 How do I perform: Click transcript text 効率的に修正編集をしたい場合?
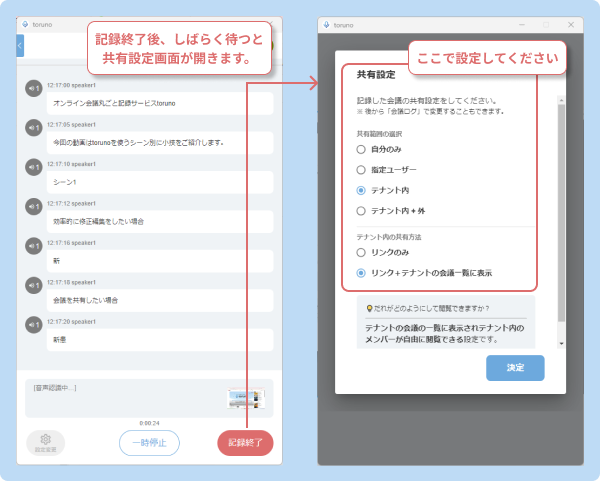click(x=98, y=222)
